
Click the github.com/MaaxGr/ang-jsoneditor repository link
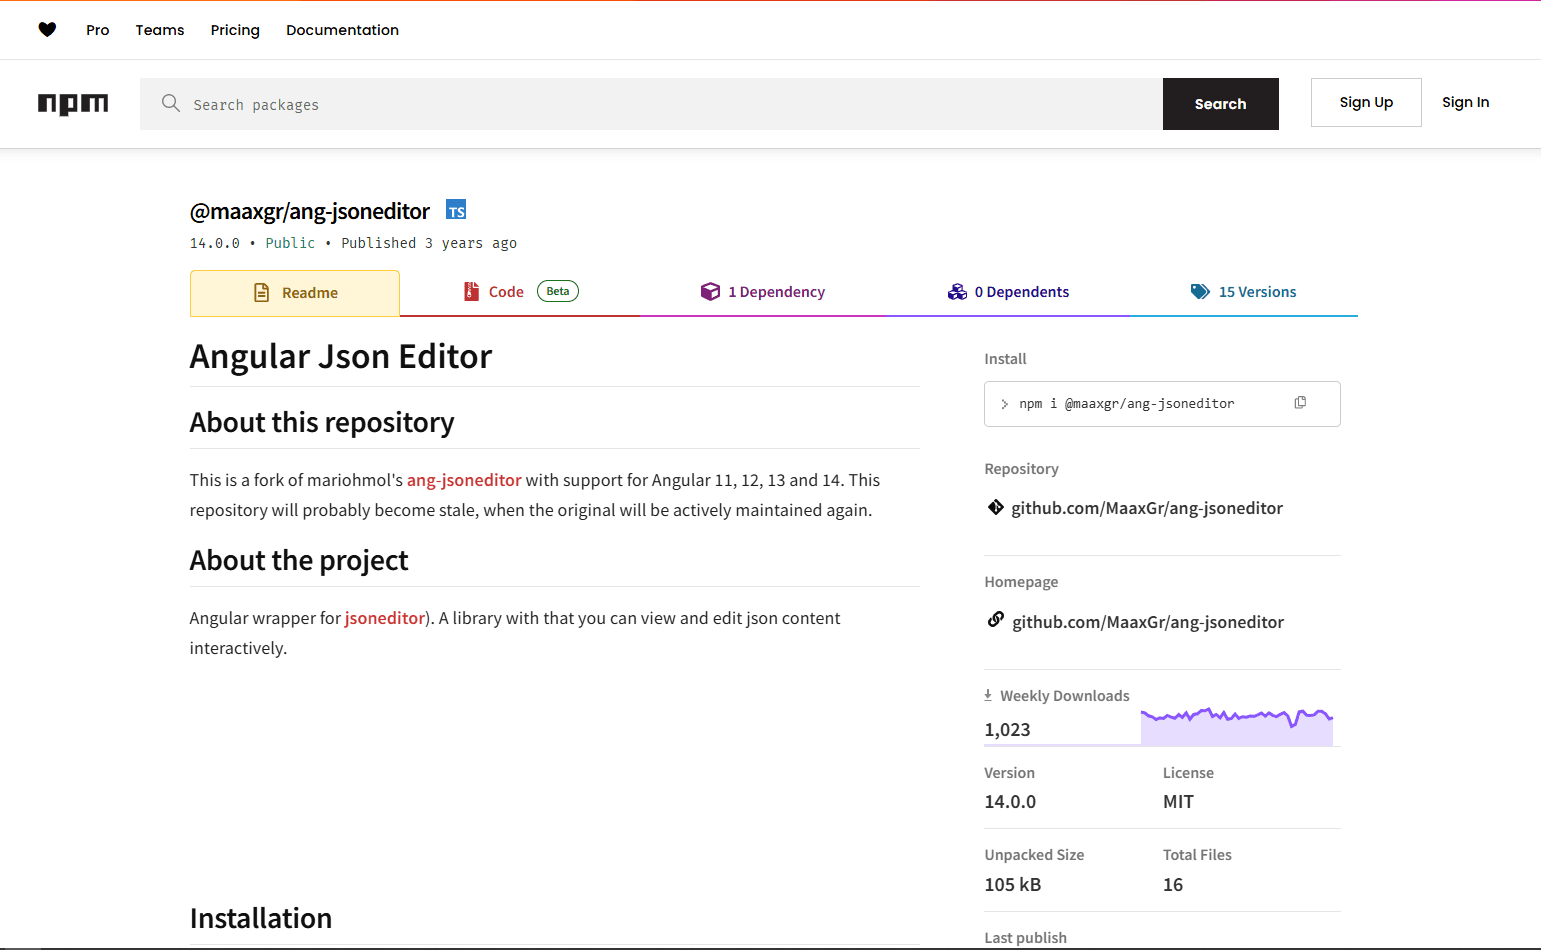tap(1146, 507)
